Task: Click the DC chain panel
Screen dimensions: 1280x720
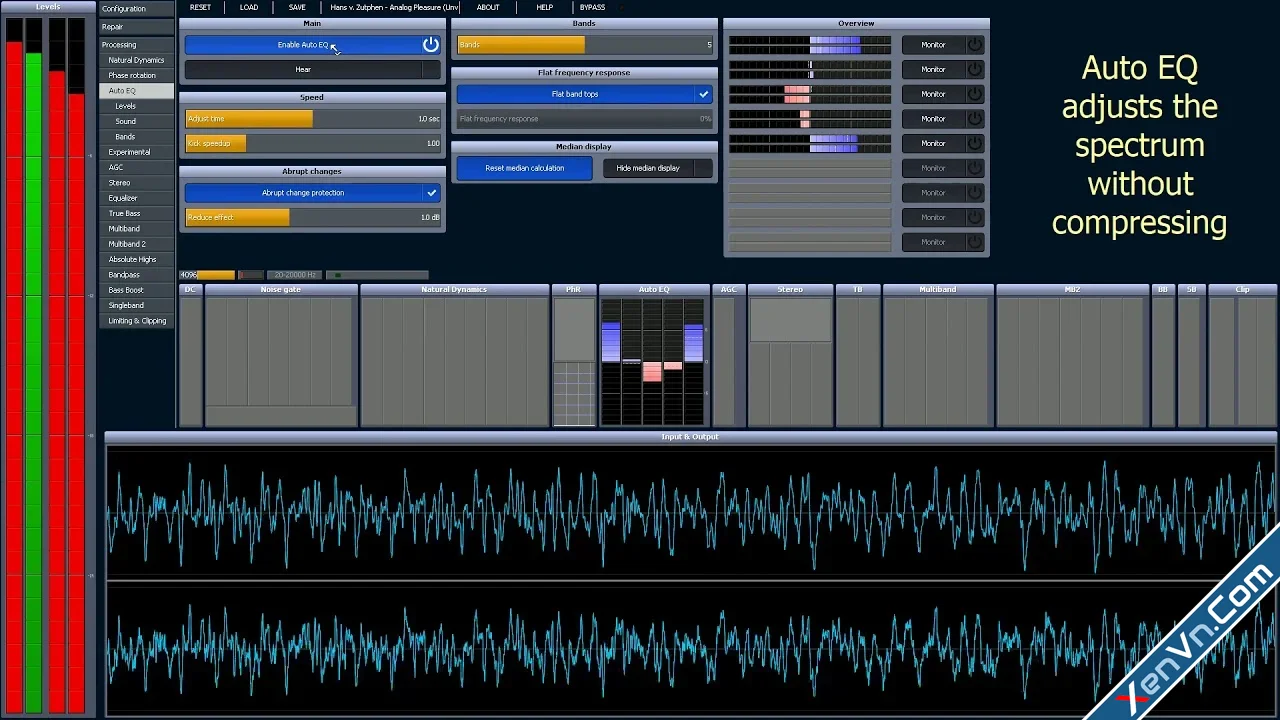Action: 190,356
